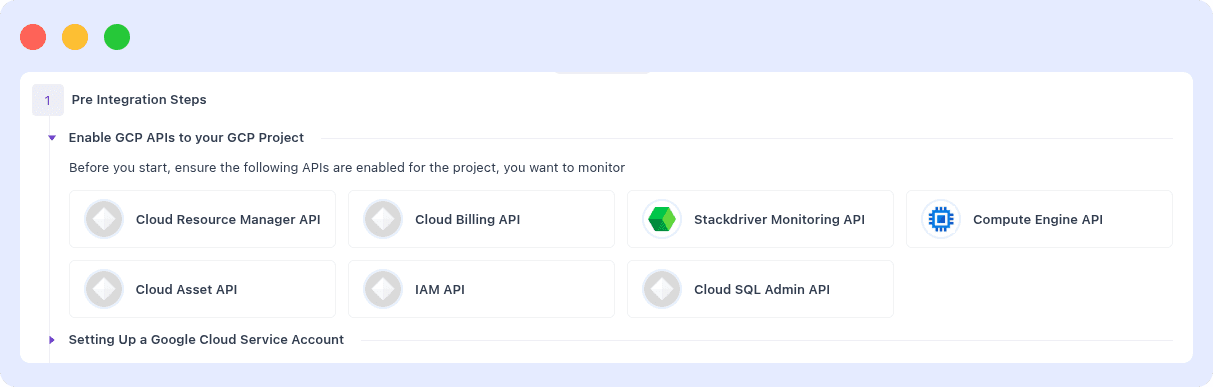Open the Cloud Asset API label

(x=186, y=289)
